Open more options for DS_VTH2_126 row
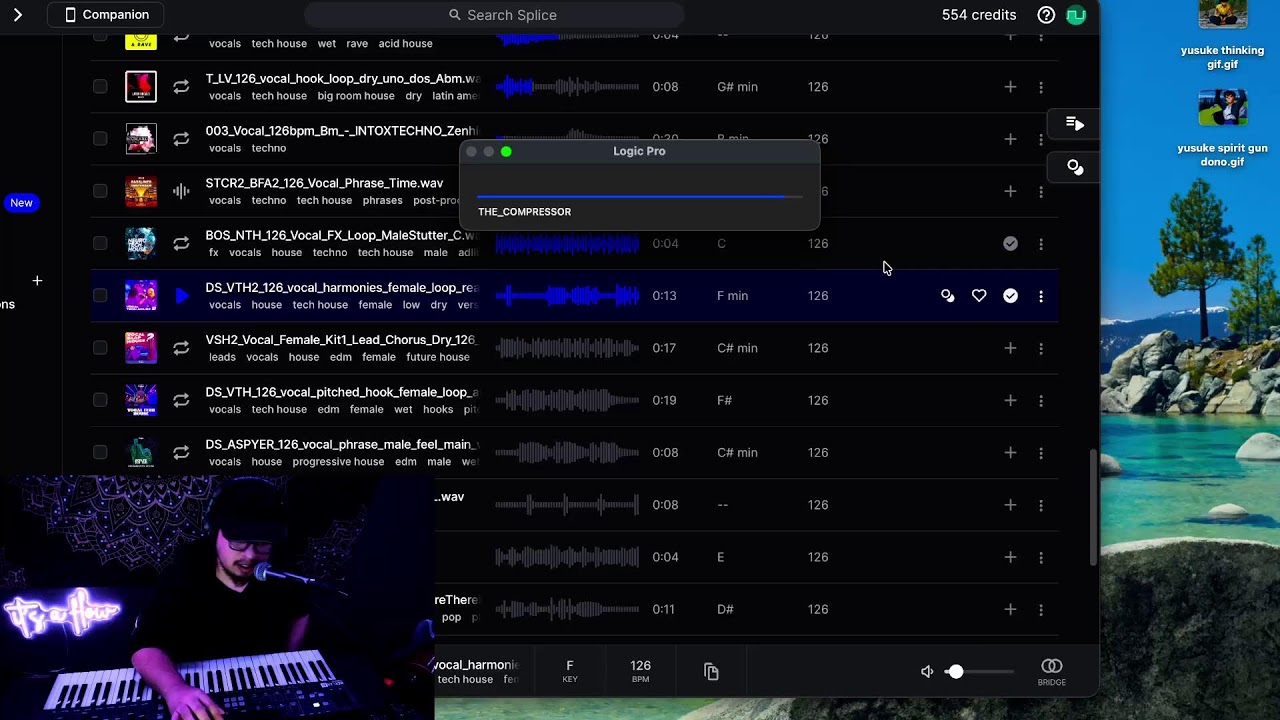The image size is (1280, 720). tap(1041, 296)
